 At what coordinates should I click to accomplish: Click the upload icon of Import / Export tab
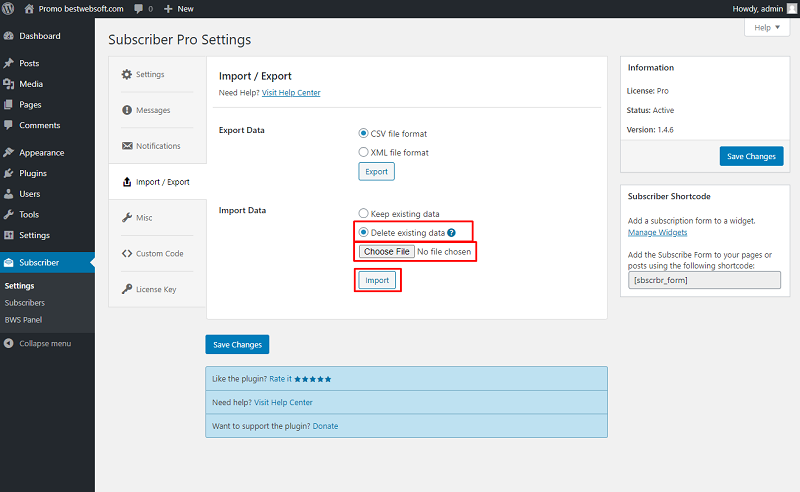pyautogui.click(x=127, y=182)
